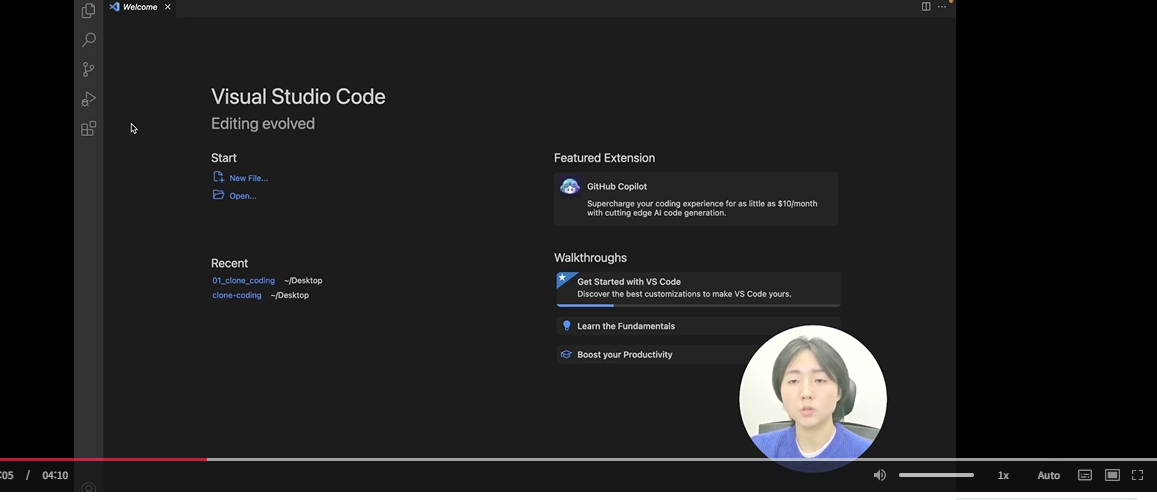Click the graduation cap icon beside Boost your Productivity
The image size is (1157, 500).
[x=566, y=354]
